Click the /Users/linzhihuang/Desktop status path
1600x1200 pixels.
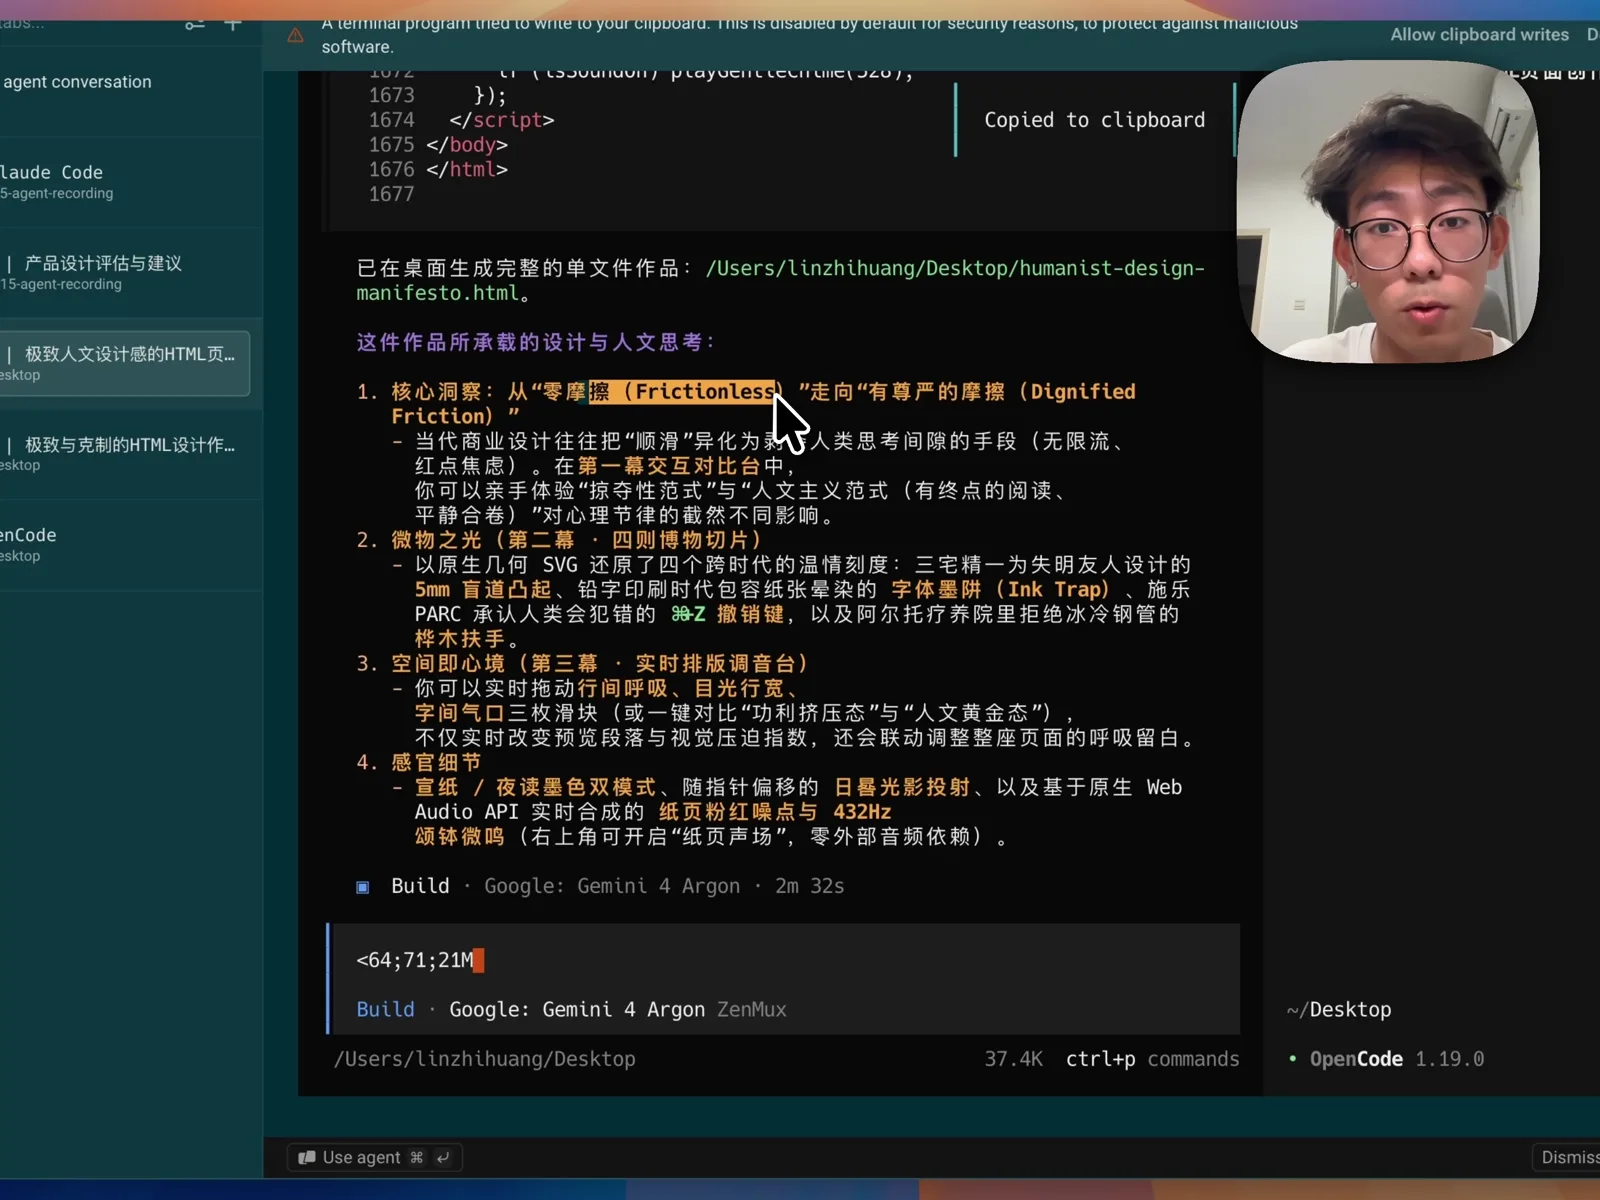484,1059
